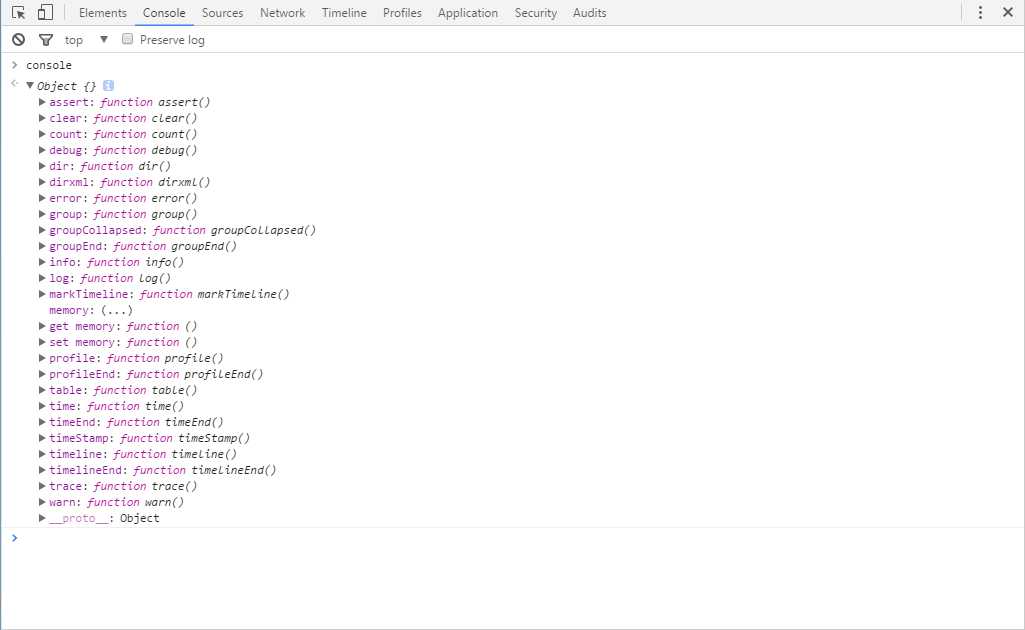Screen dimensions: 1025x630
Task: Expand the groupEnd function entry
Action: [42, 246]
